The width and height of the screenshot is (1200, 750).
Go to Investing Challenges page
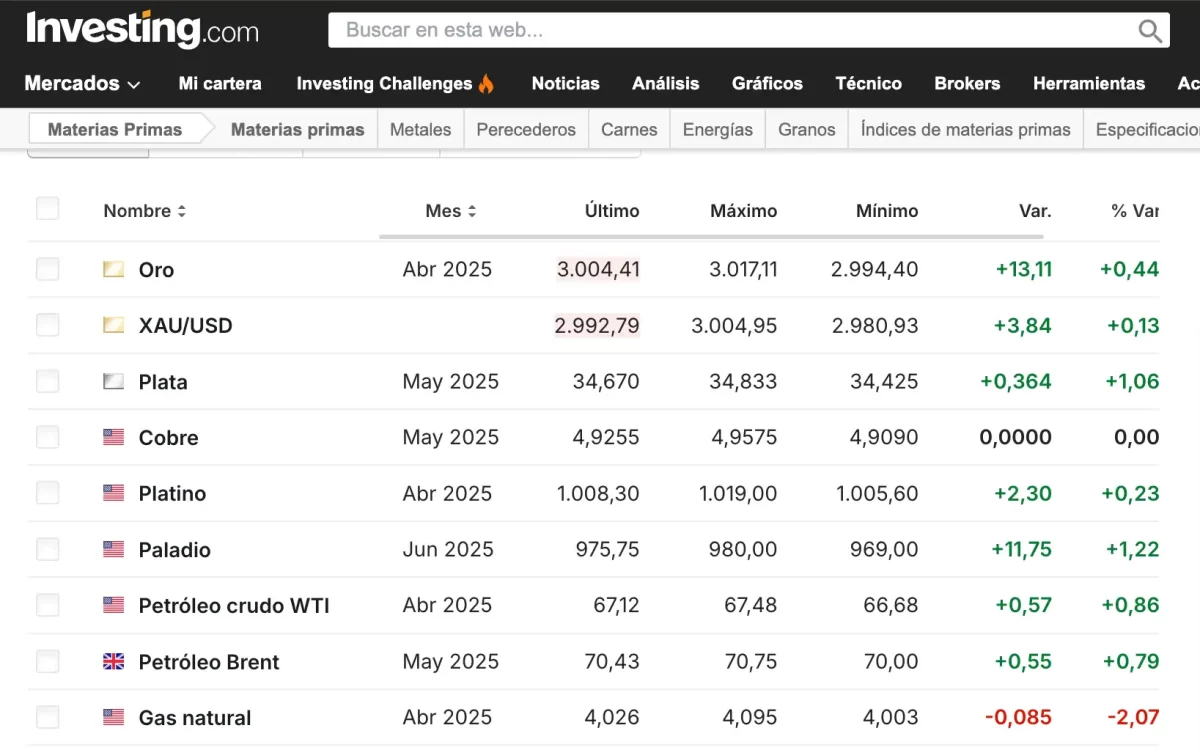pyautogui.click(x=395, y=84)
